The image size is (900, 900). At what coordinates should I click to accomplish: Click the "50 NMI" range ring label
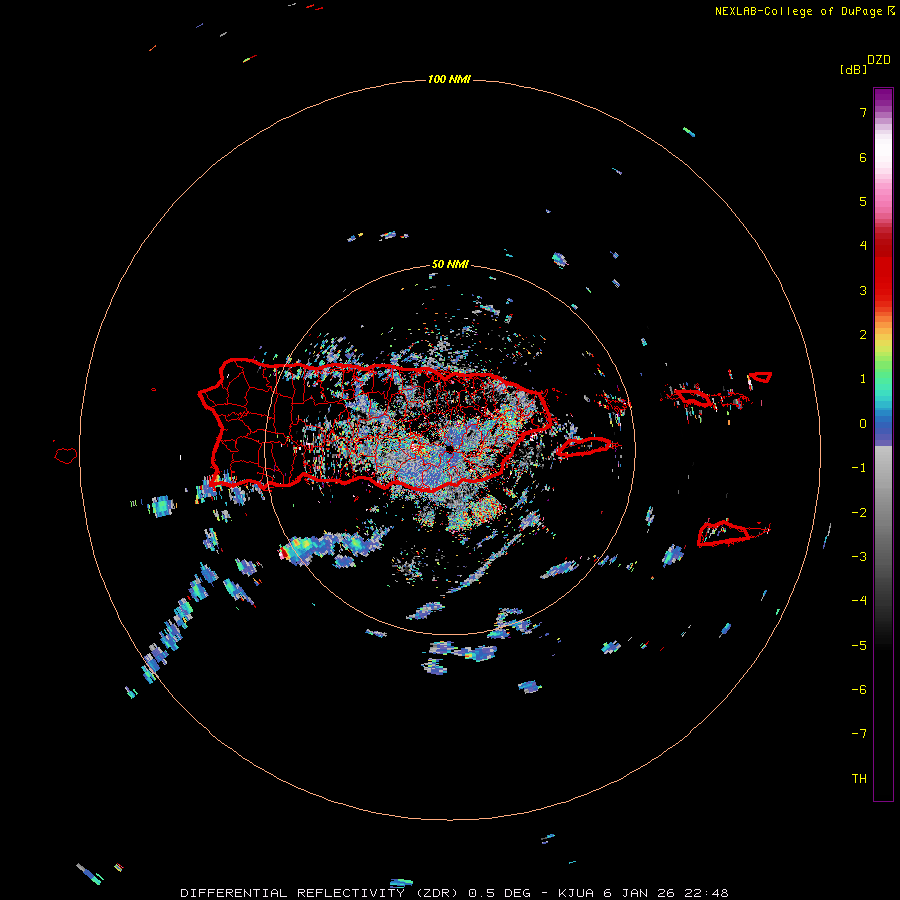click(449, 264)
